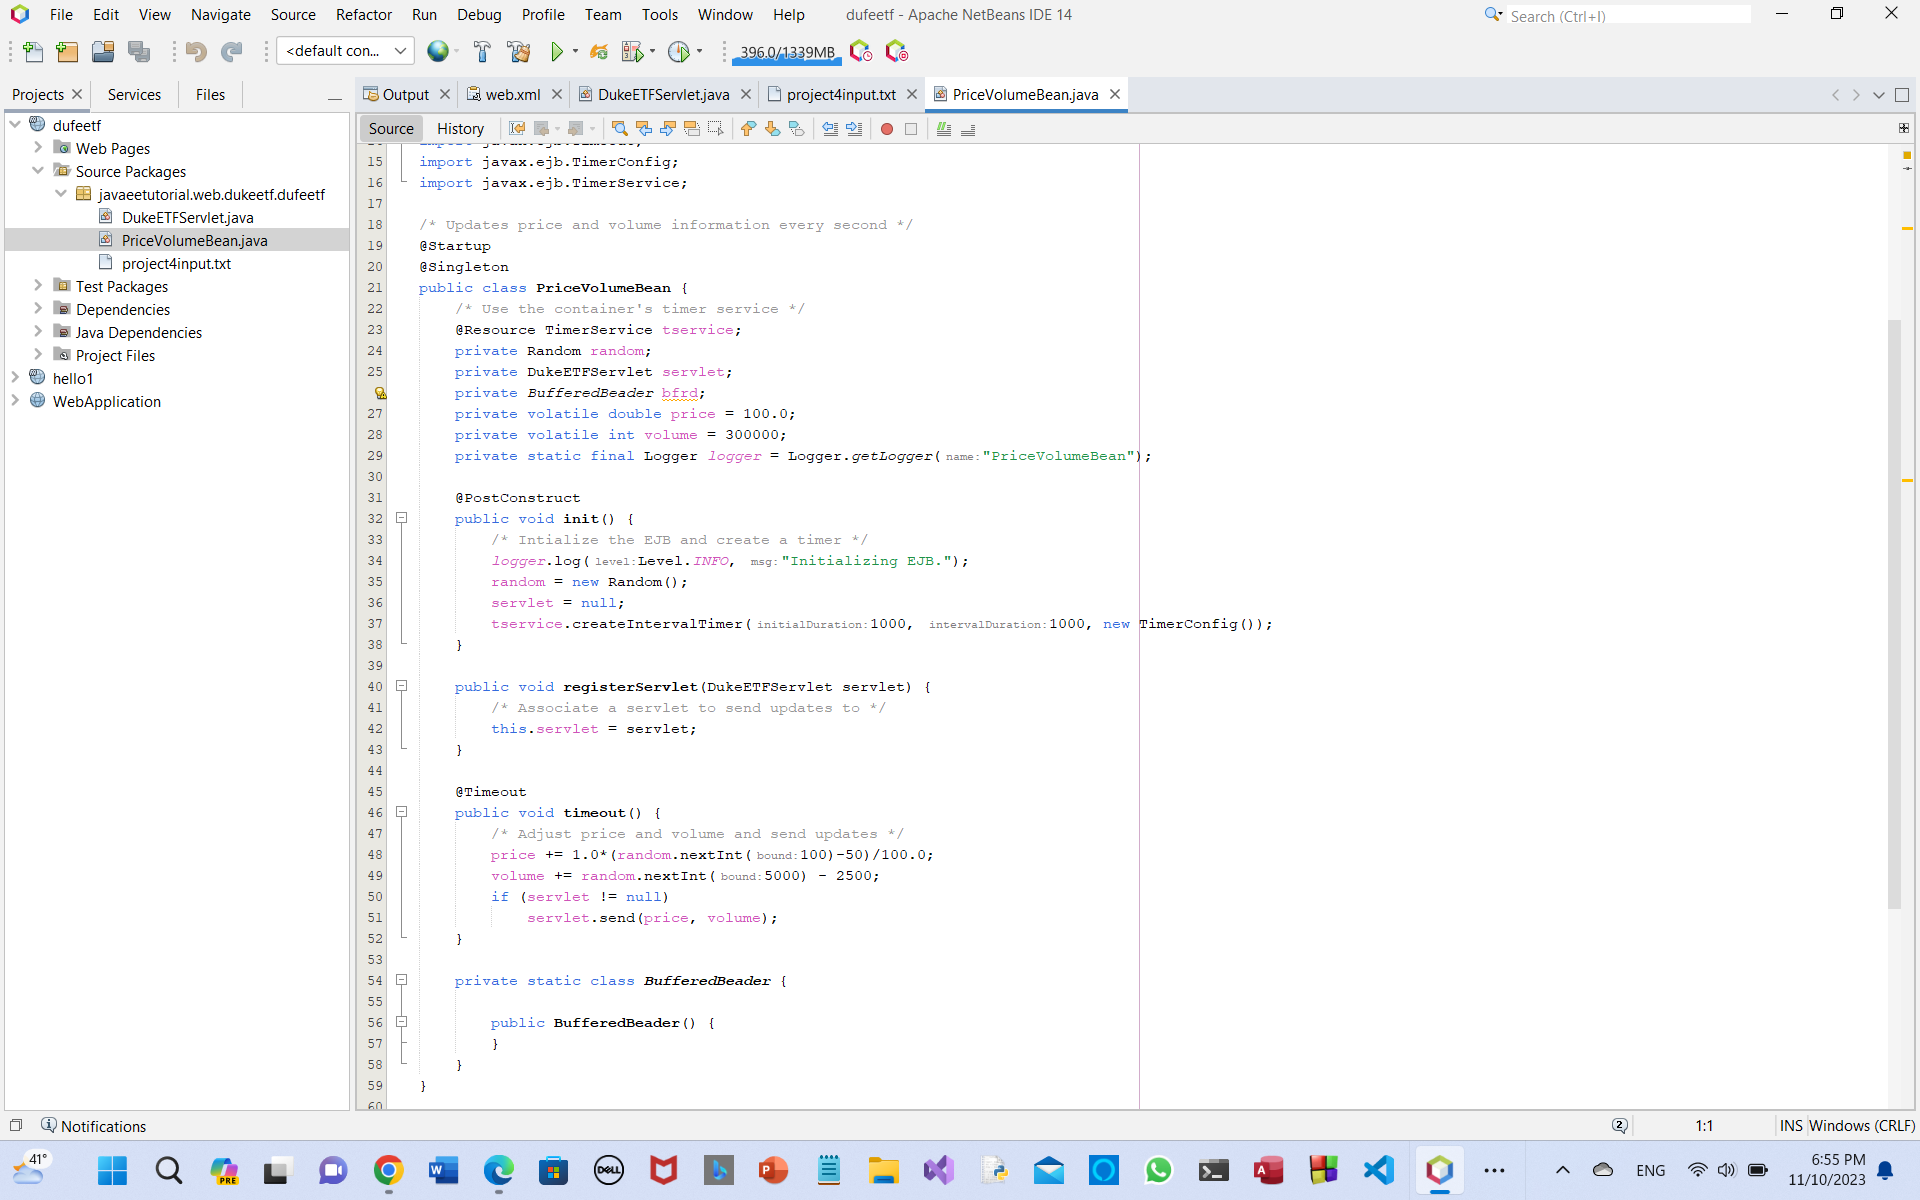Collapse the Source Packages tree node

click(38, 171)
